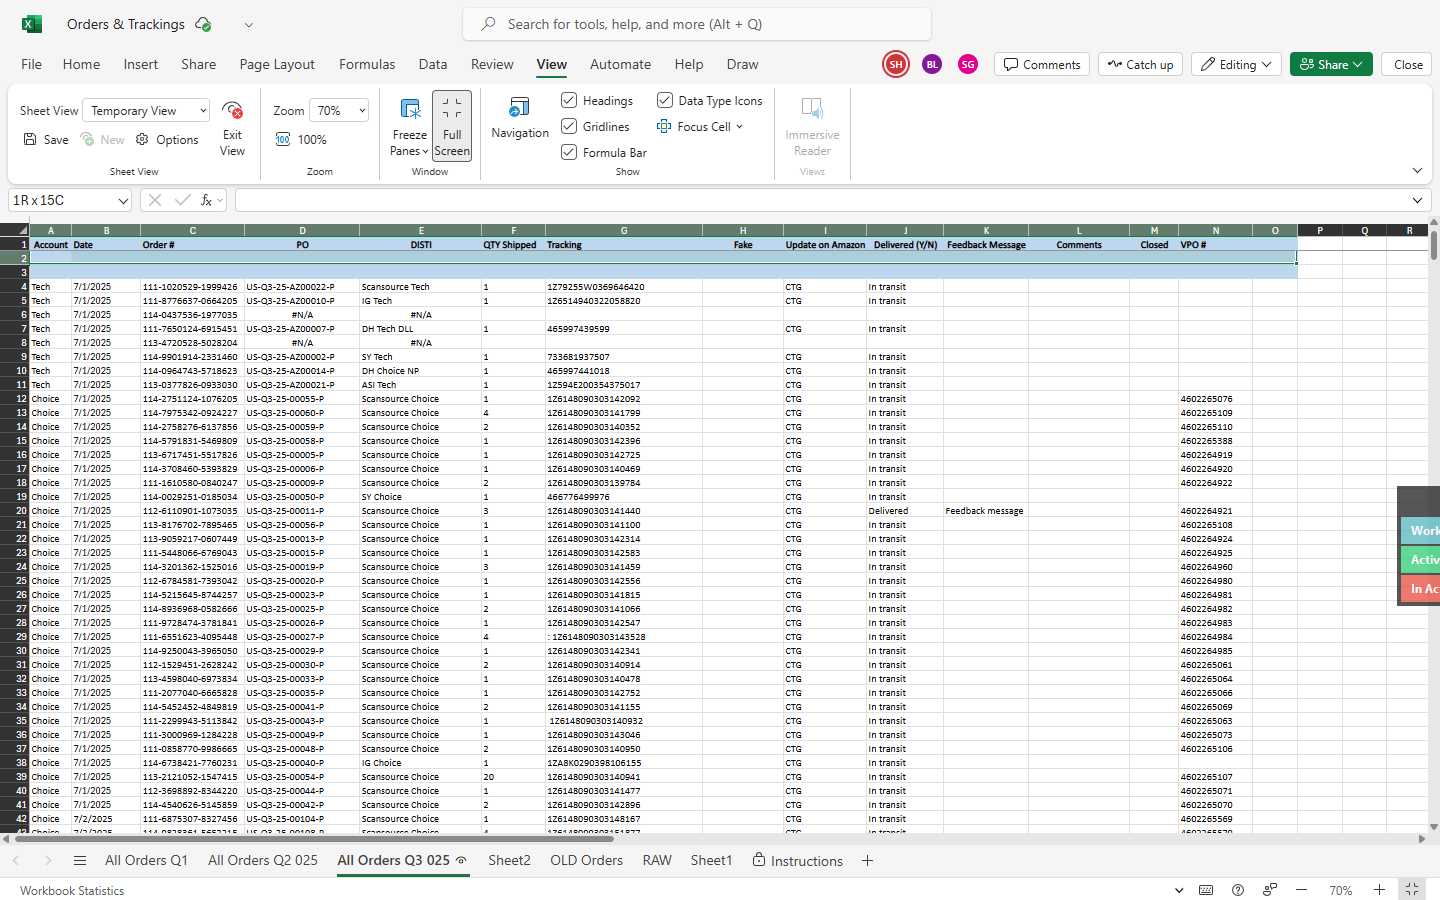The width and height of the screenshot is (1440, 900).
Task: Switch to the Formulas tab
Action: [x=367, y=64]
